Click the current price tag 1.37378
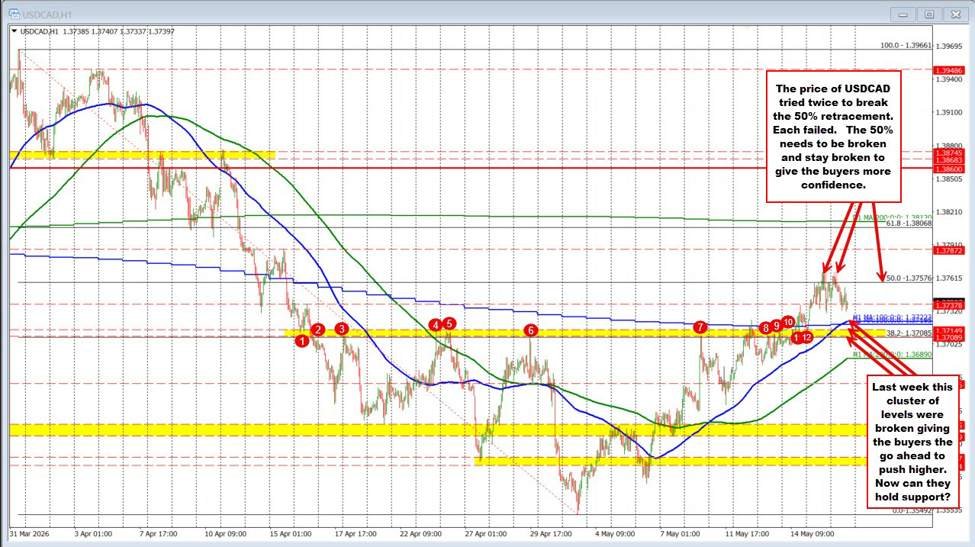This screenshot has width=975, height=547. [949, 305]
